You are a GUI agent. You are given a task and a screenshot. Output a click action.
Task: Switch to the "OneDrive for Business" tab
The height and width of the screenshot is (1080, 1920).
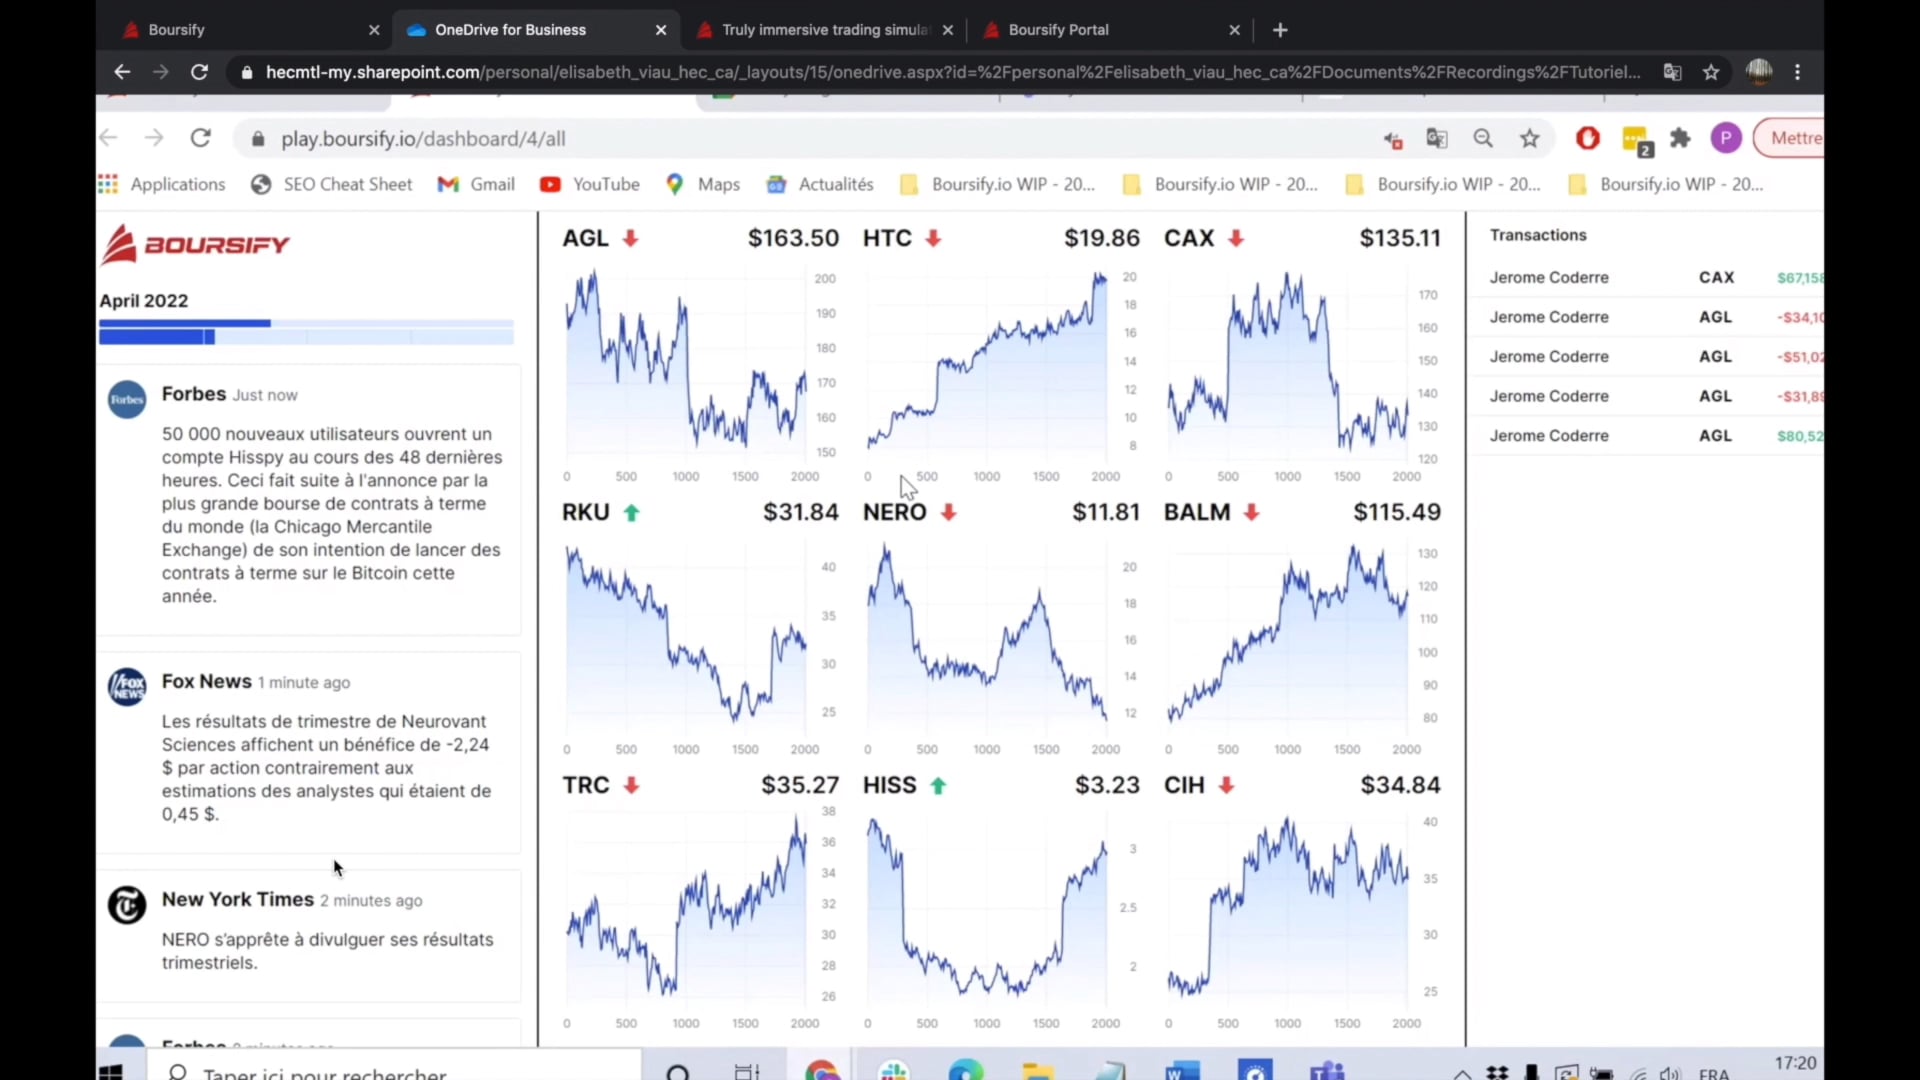click(x=511, y=30)
